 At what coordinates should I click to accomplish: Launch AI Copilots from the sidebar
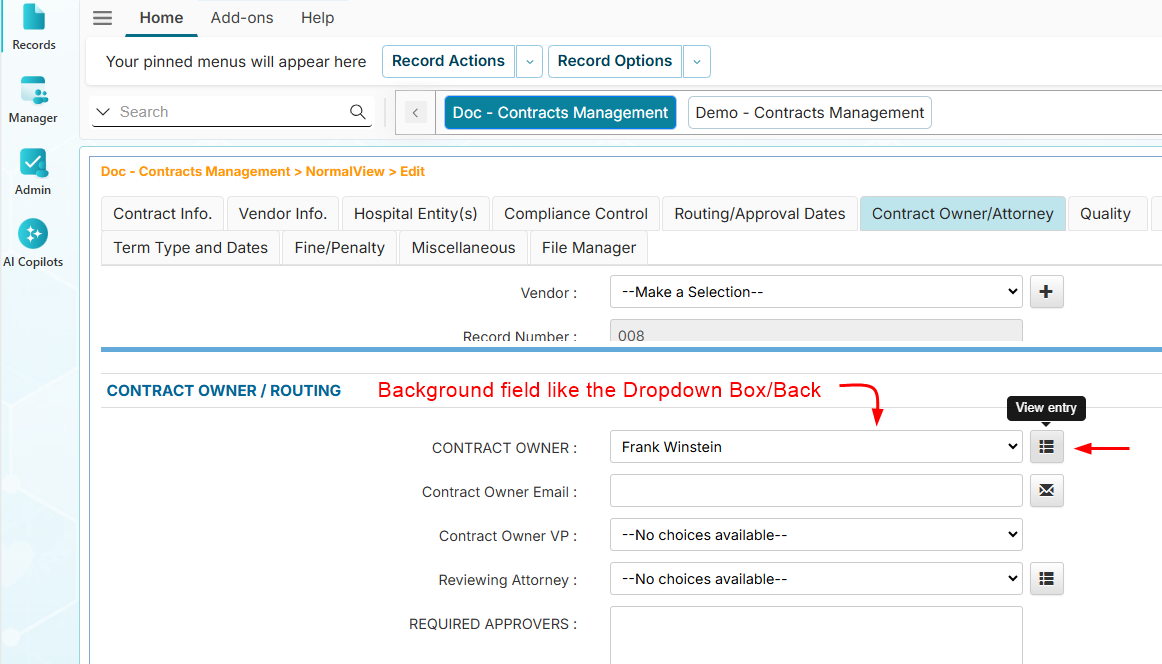[33, 238]
